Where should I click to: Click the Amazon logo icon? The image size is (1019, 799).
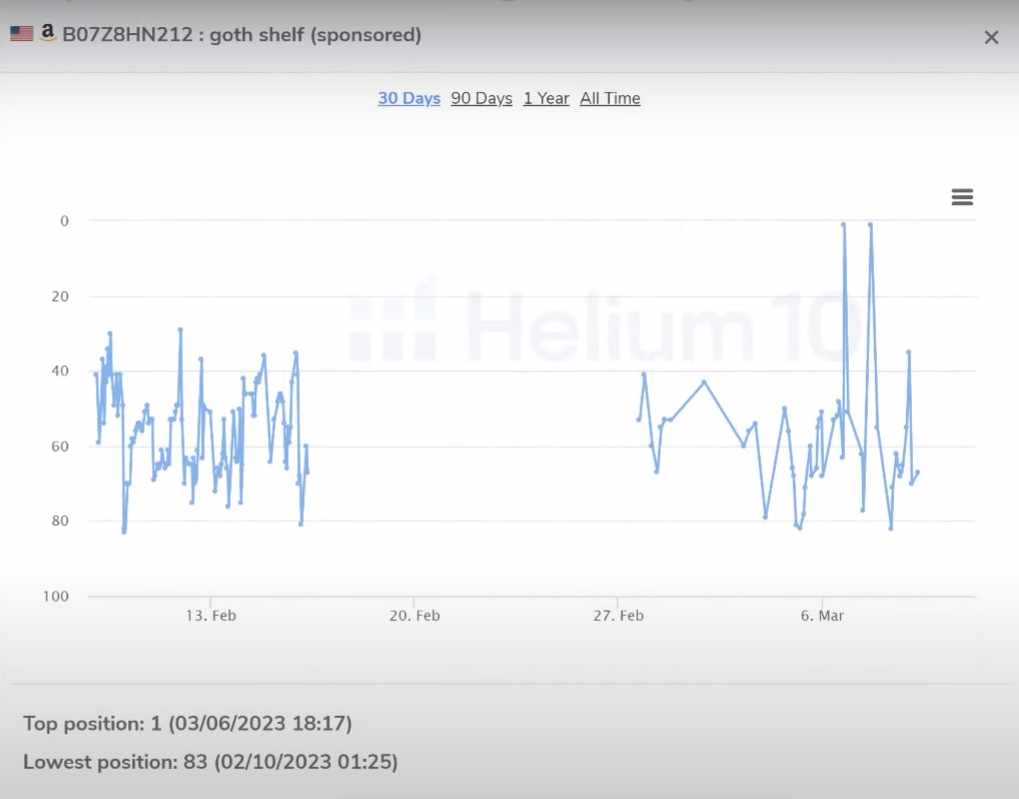(x=47, y=33)
